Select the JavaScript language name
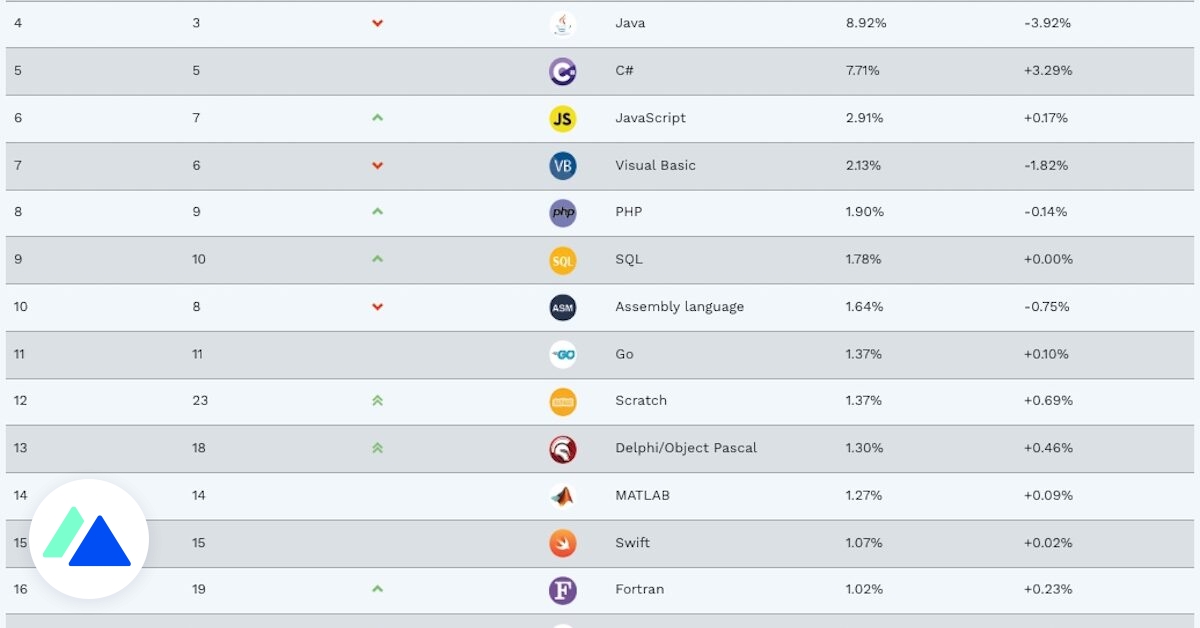 pos(650,118)
